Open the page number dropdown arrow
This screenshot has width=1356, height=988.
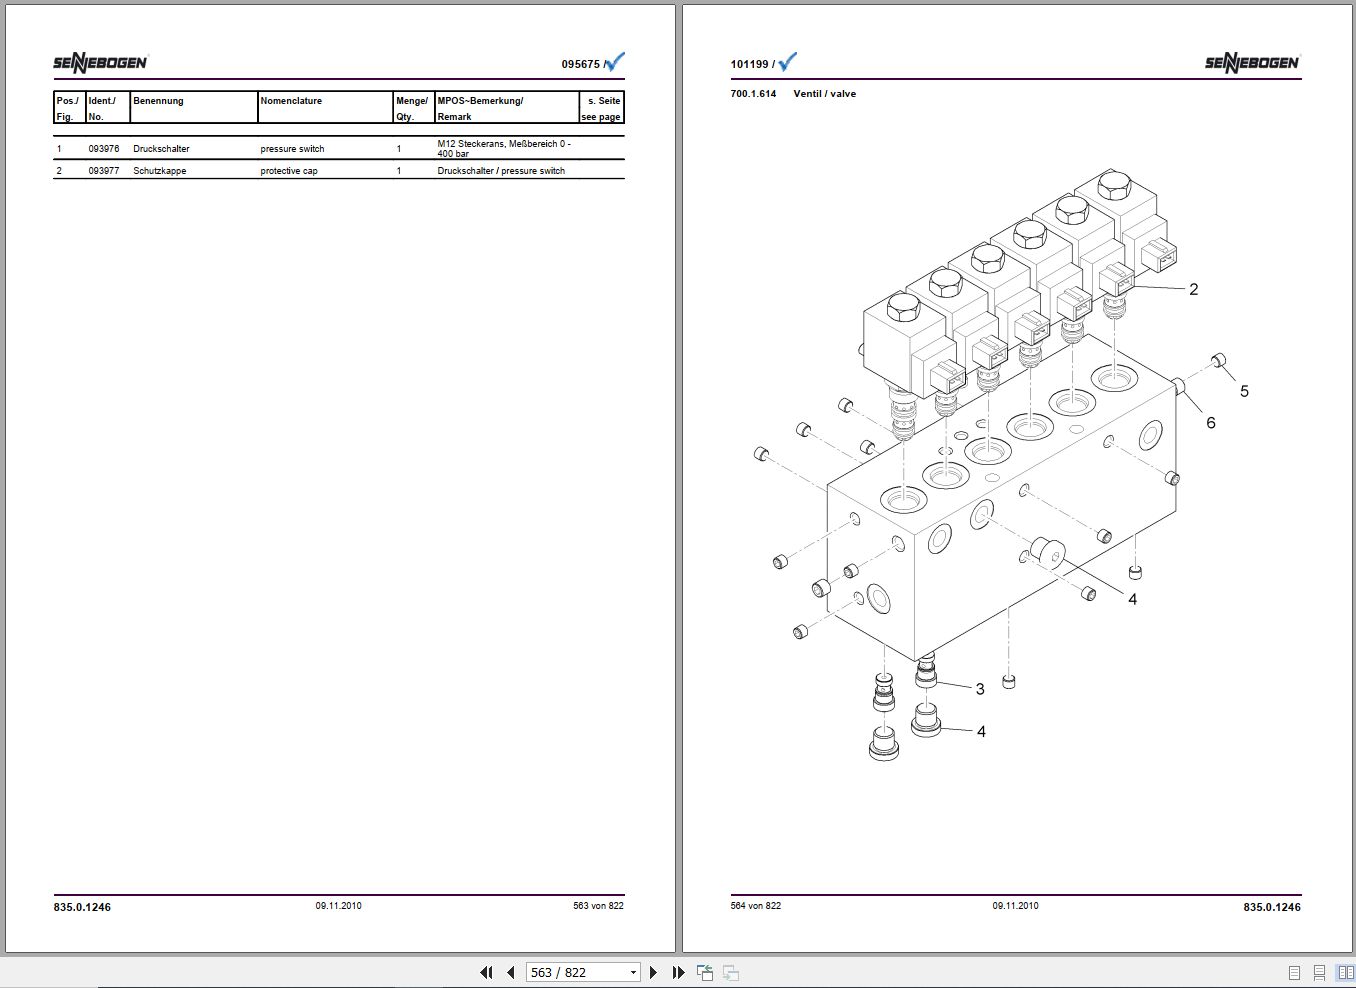tap(633, 972)
